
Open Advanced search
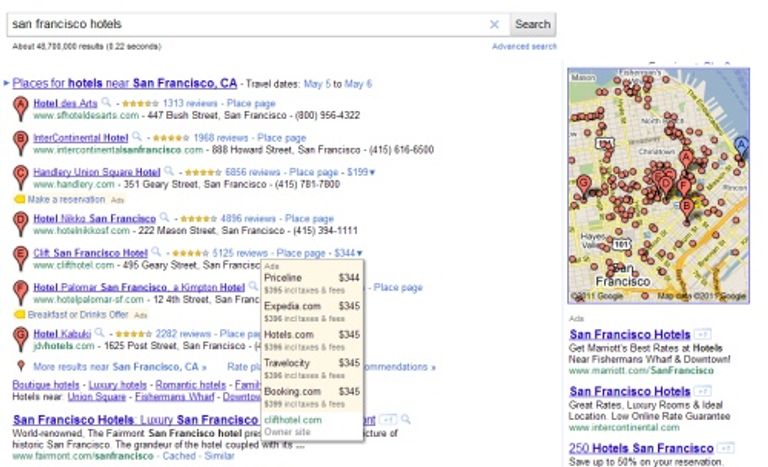(x=524, y=47)
